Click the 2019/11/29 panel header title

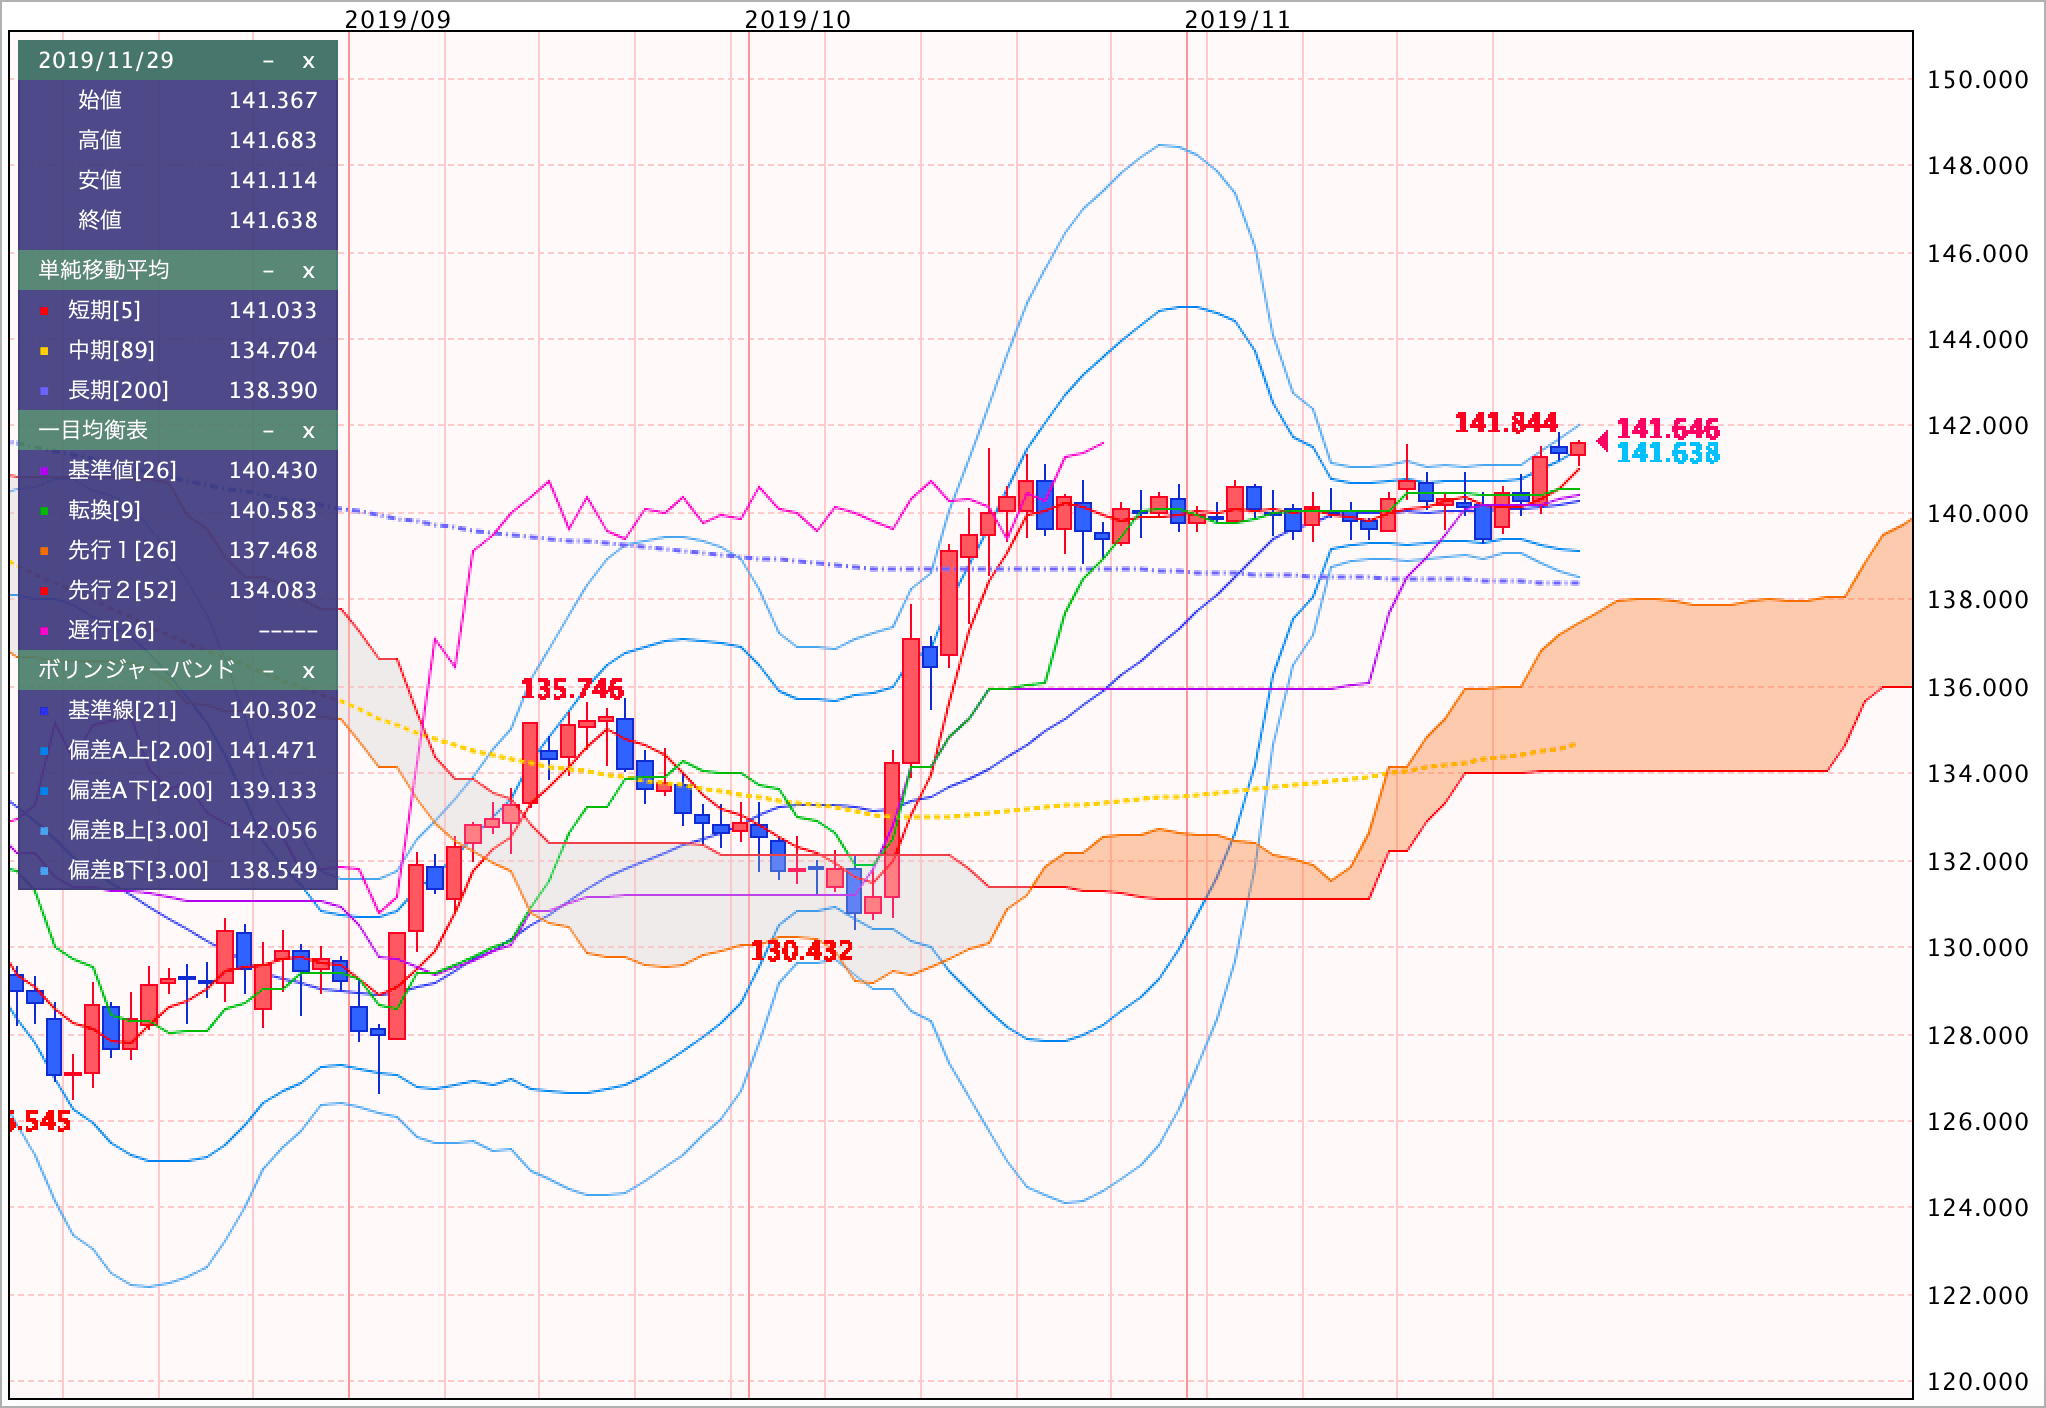click(x=106, y=61)
